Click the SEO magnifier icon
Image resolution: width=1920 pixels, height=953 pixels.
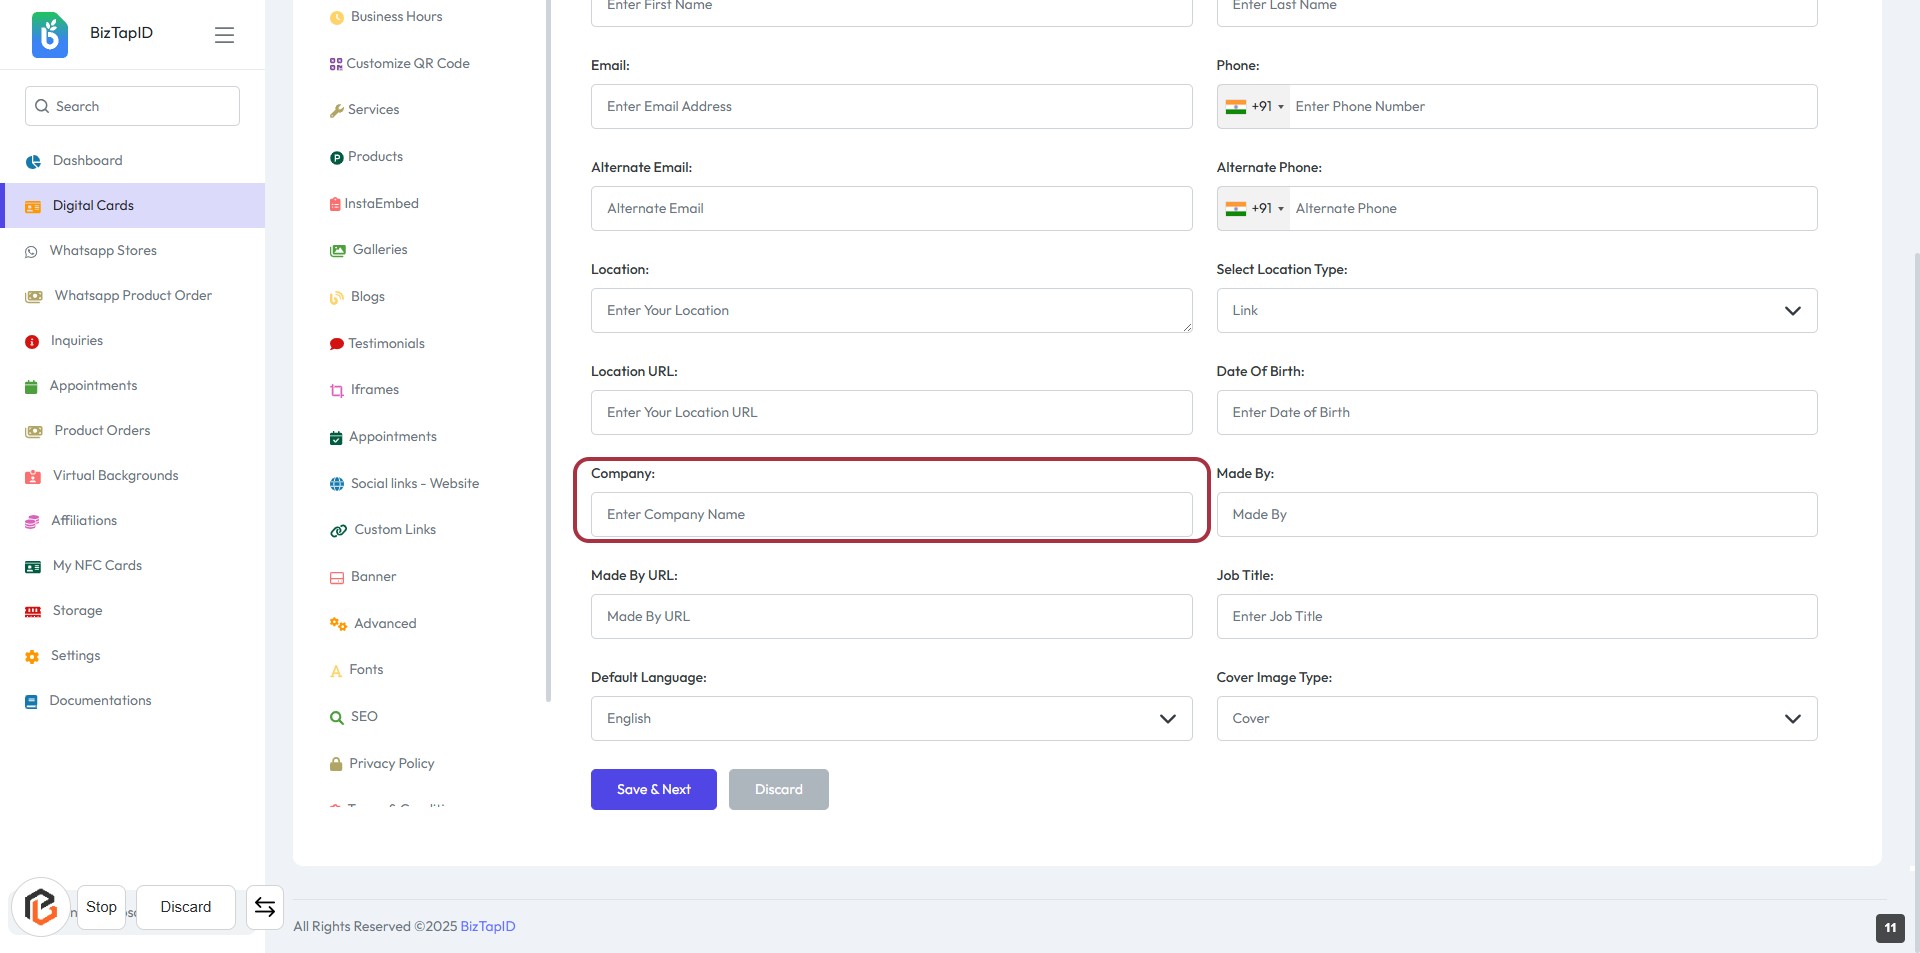click(337, 717)
